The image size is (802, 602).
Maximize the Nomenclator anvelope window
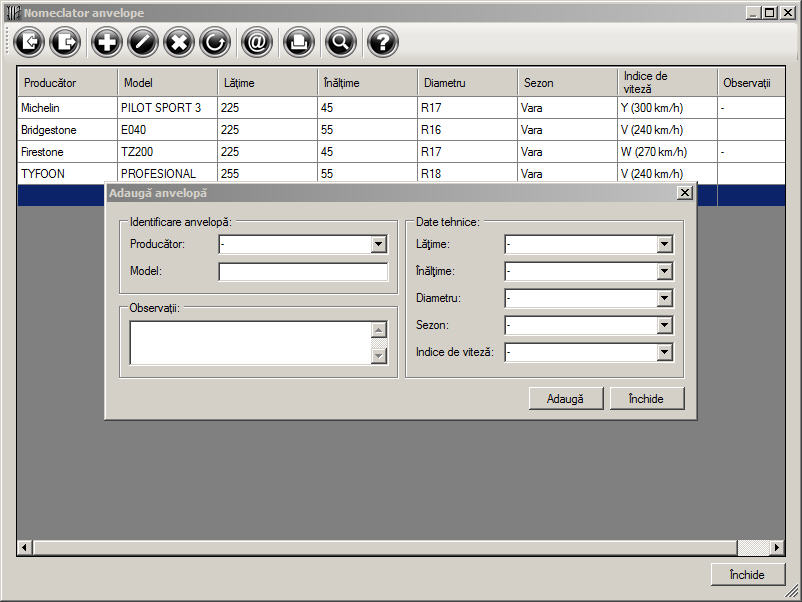[769, 13]
